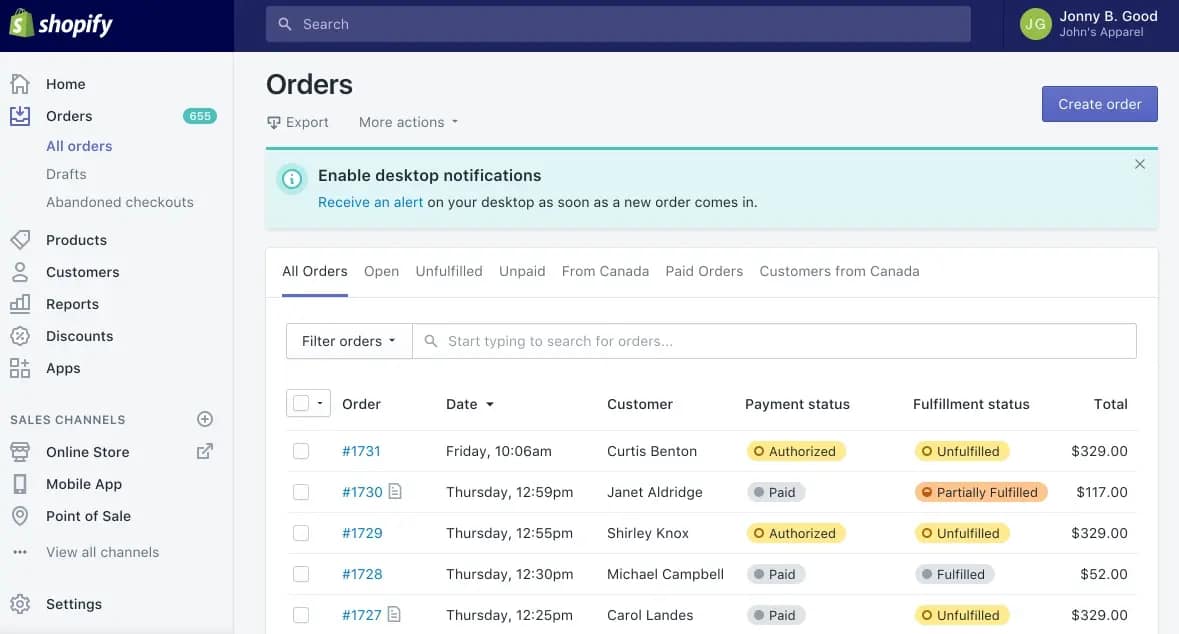Image resolution: width=1179 pixels, height=634 pixels.
Task: Open Customers from the sidebar icon
Action: click(x=22, y=272)
